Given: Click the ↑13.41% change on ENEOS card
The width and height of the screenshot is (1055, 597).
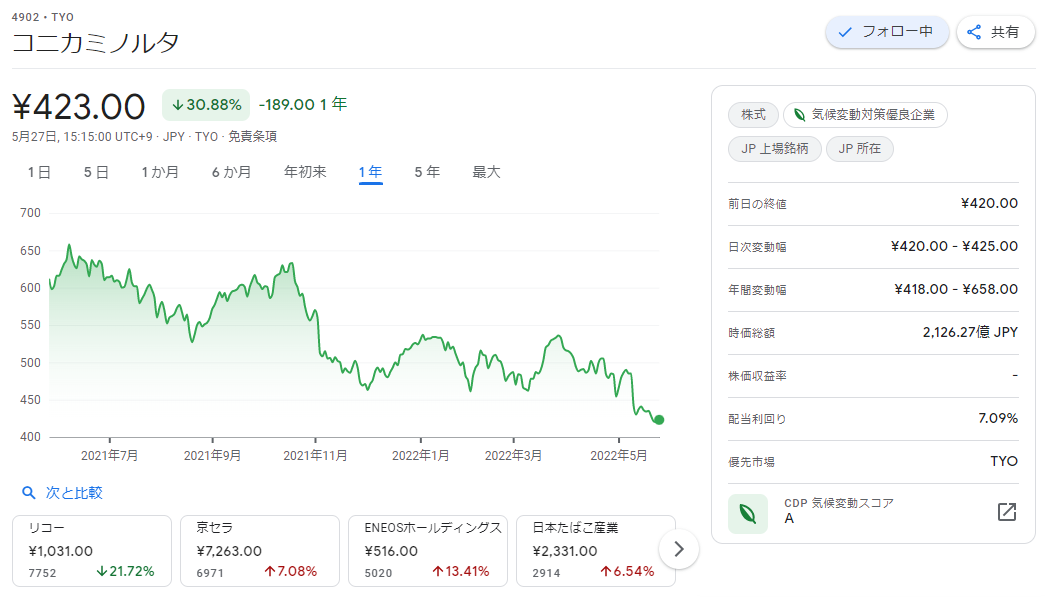Looking at the screenshot, I should click(x=460, y=571).
